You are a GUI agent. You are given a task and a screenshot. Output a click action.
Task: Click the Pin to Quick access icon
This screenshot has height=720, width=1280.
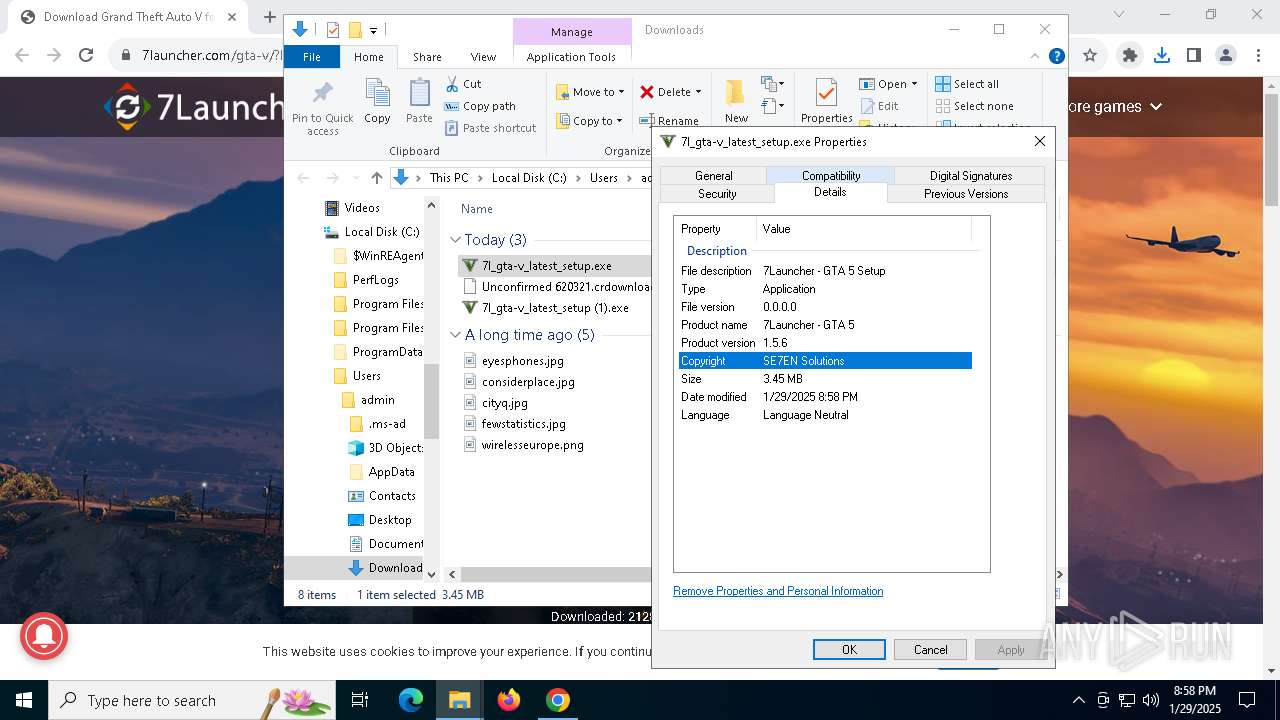[x=322, y=95]
